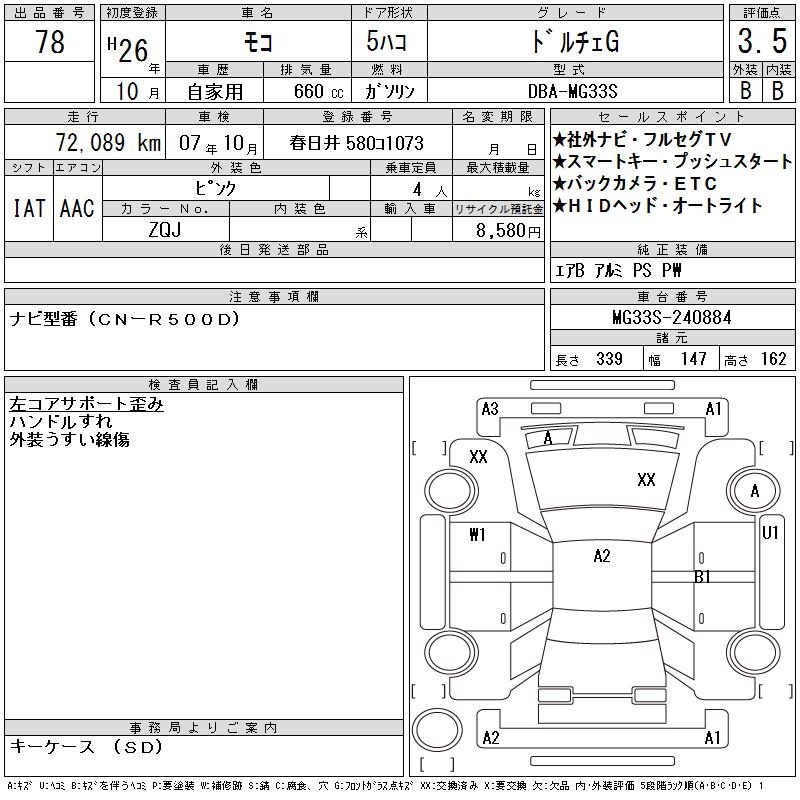Click the underlined 左コアサポート歪み note

[x=86, y=405]
